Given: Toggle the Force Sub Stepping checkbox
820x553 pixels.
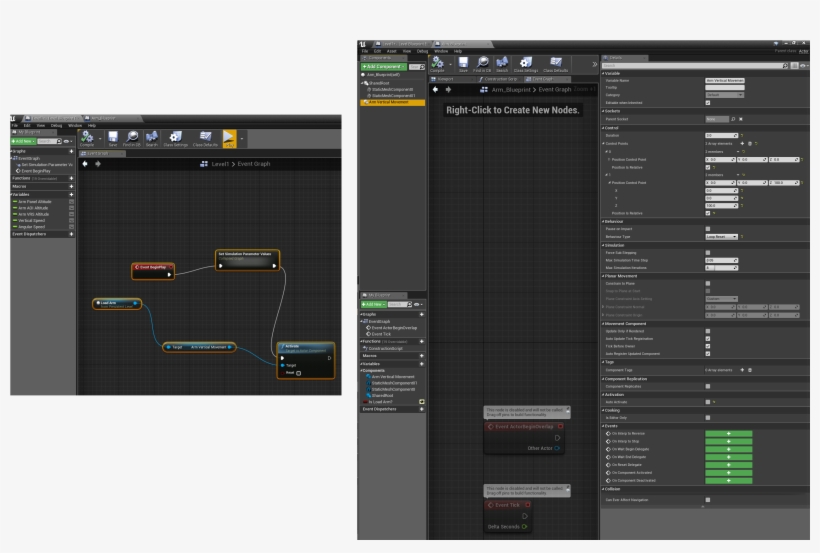Looking at the screenshot, I should [708, 252].
